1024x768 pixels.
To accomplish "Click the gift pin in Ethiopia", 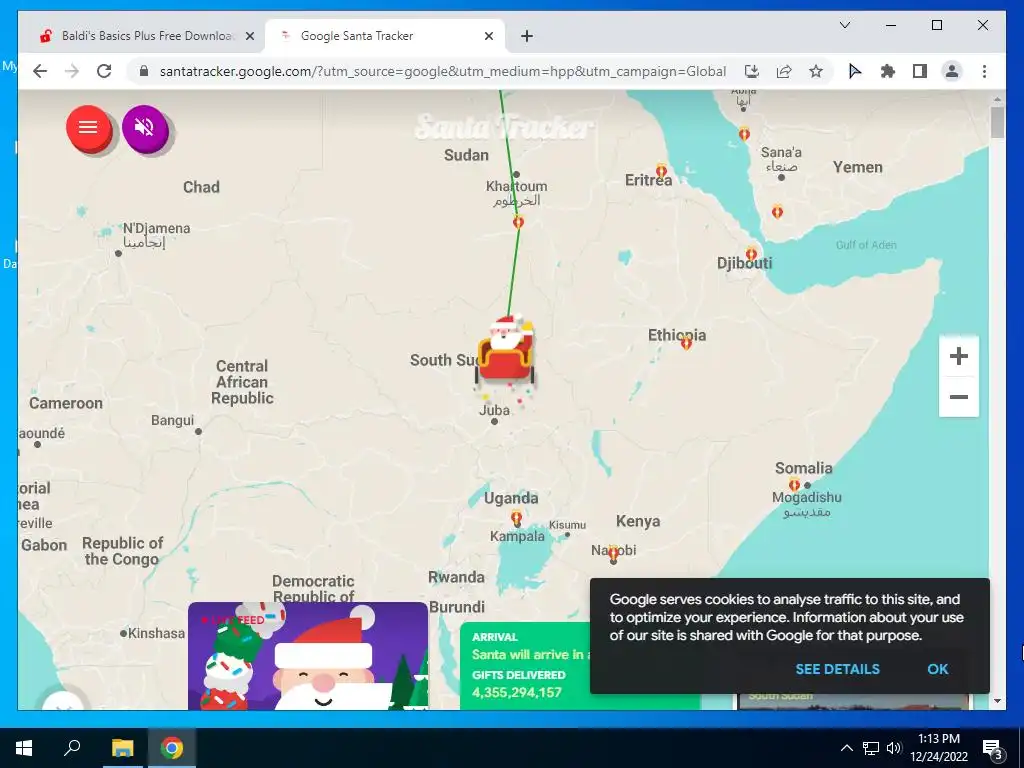I will click(x=686, y=342).
